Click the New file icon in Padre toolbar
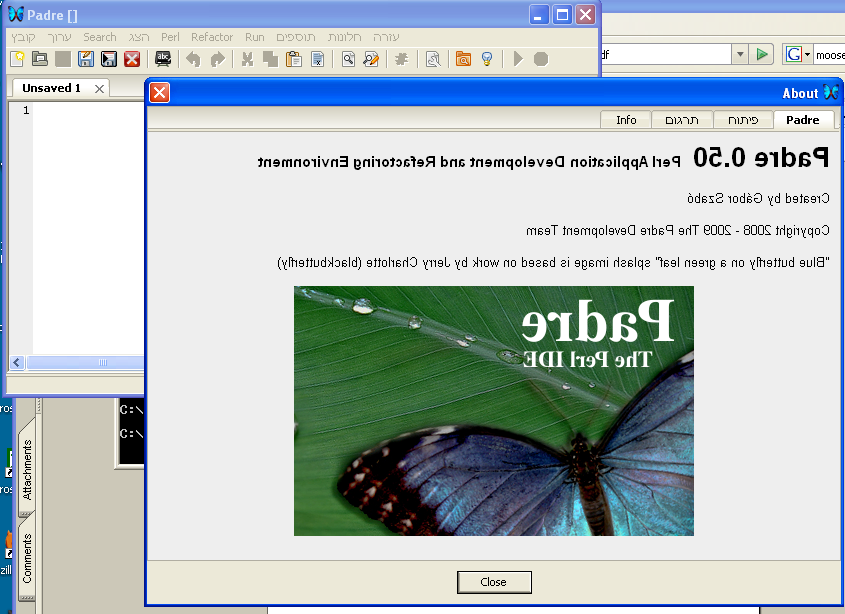The height and width of the screenshot is (614, 845). pos(17,58)
